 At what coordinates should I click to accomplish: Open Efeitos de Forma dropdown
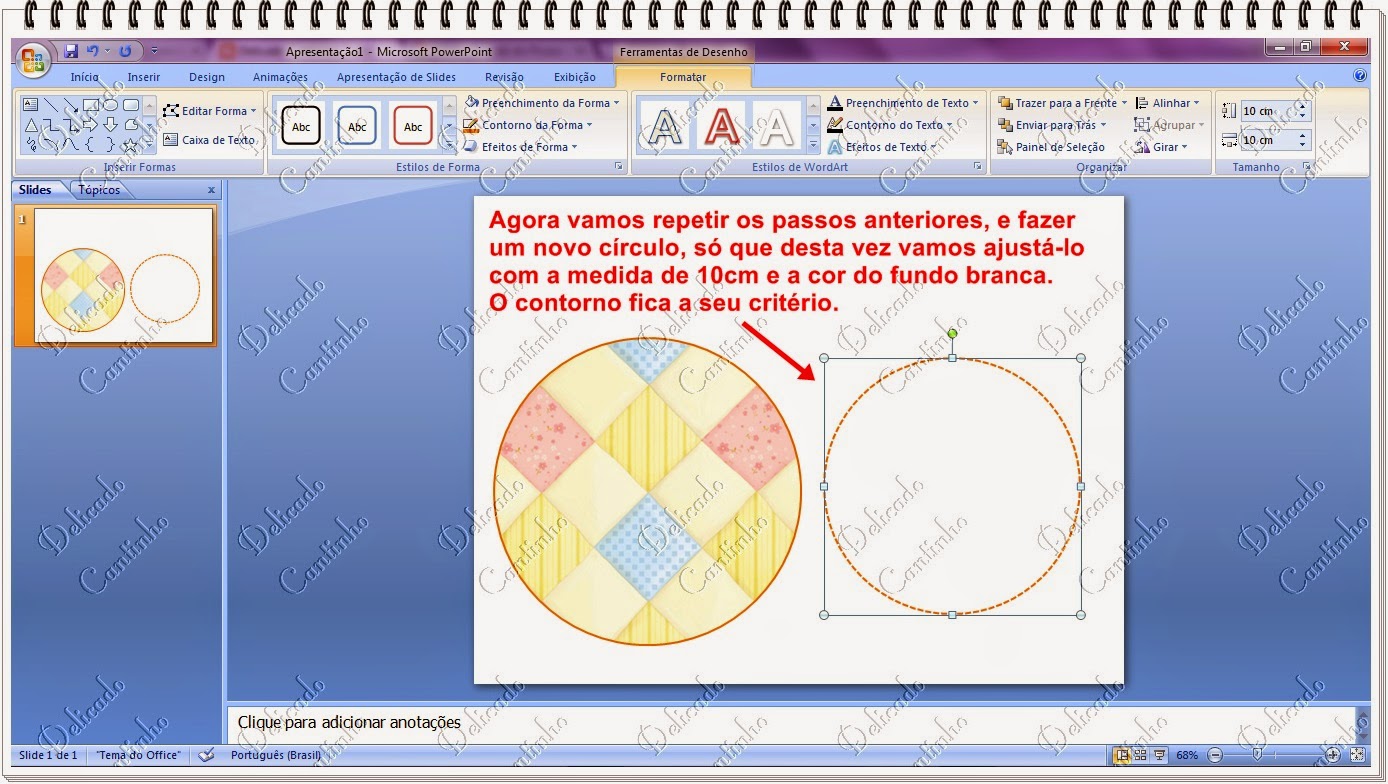point(522,147)
